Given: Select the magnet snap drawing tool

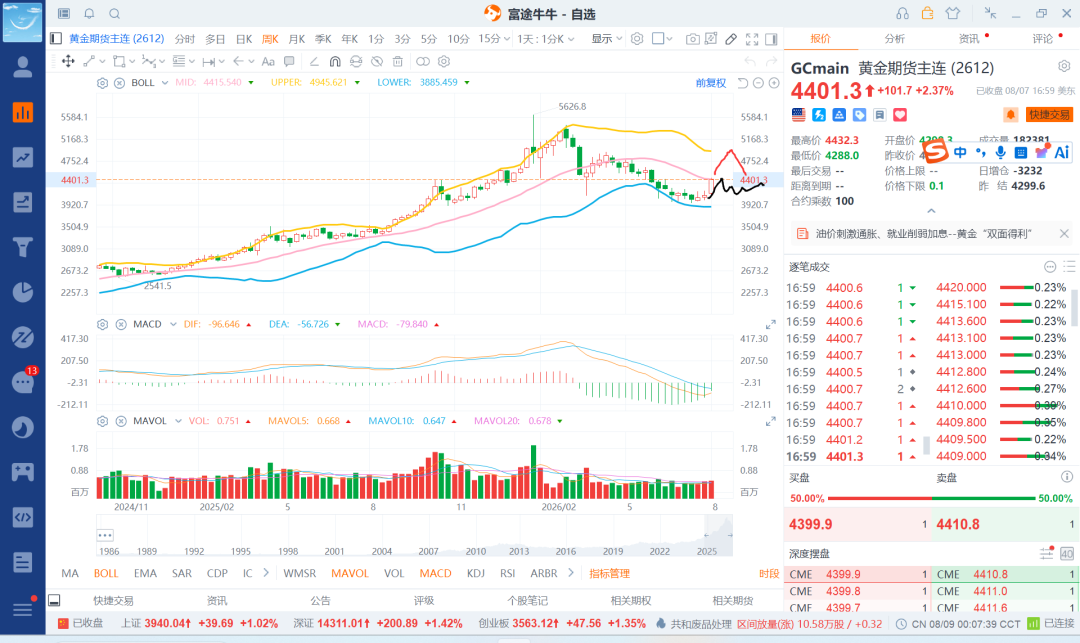Looking at the screenshot, I should [x=335, y=61].
